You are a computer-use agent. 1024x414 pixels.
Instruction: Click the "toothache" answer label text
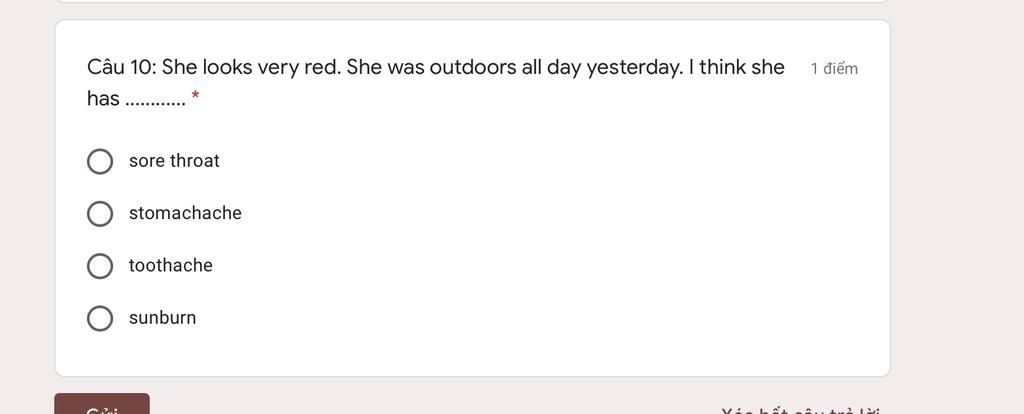click(170, 265)
